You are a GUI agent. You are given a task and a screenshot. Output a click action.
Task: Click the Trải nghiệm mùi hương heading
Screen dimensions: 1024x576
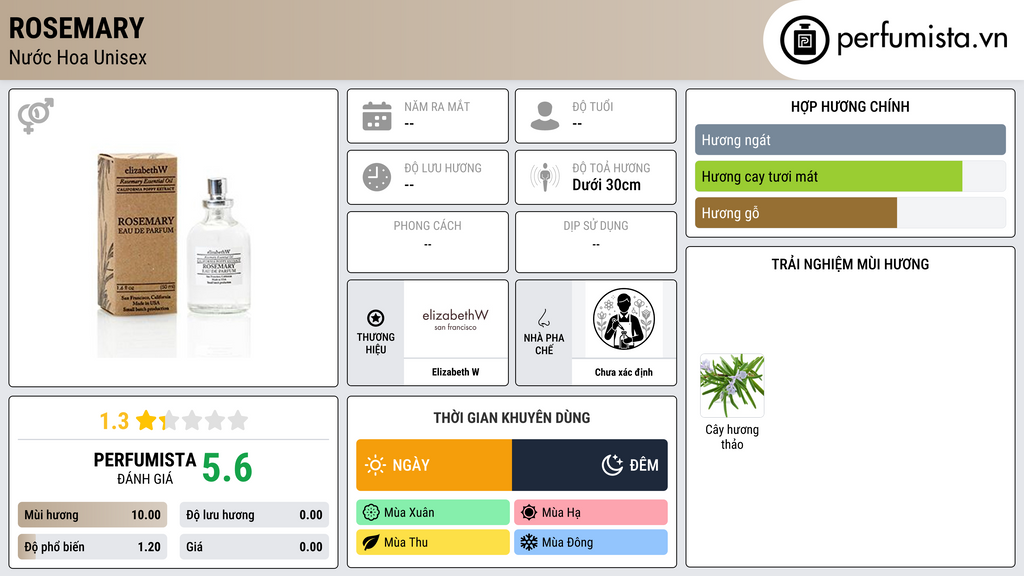pos(850,264)
